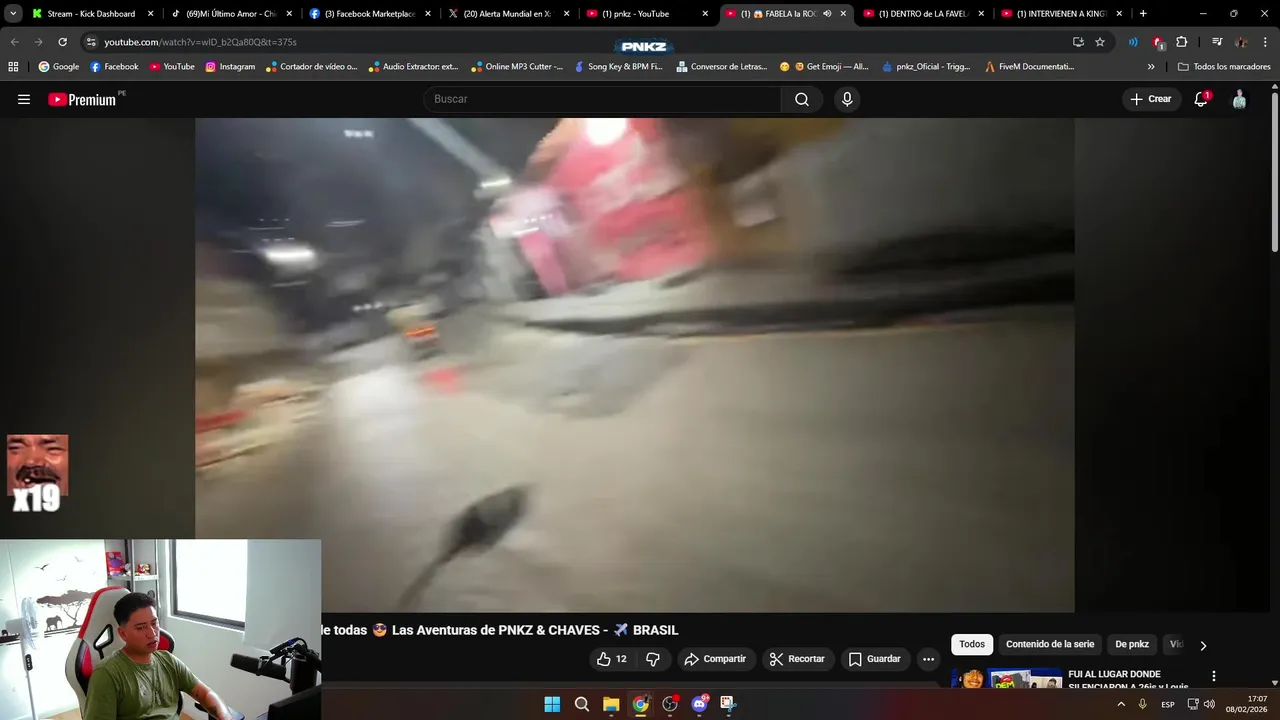The image size is (1280, 720).
Task: Open Song Key & BPM Finder bookmark
Action: (618, 67)
